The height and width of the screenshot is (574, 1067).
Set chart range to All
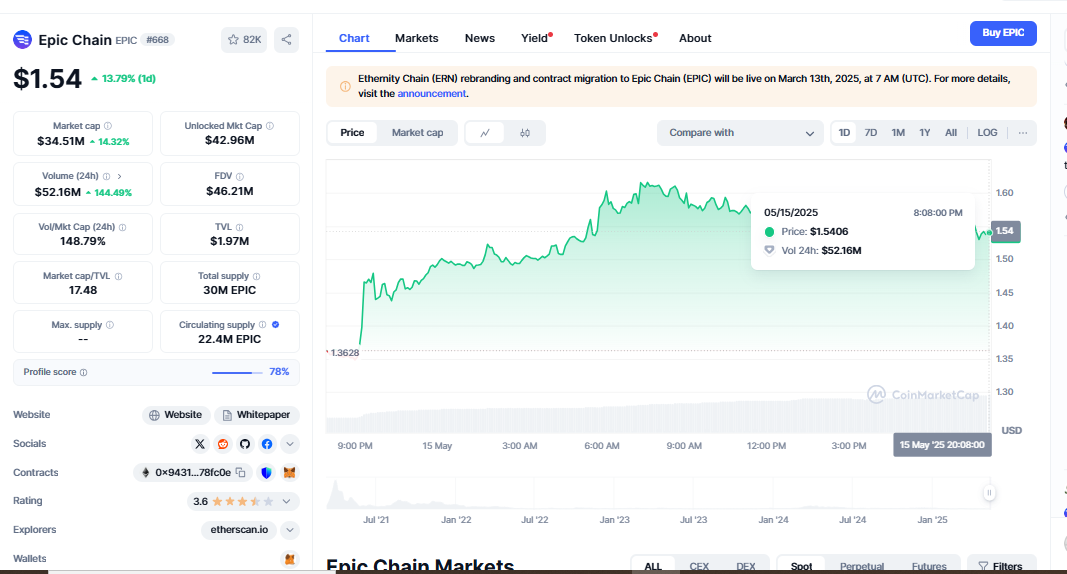[951, 133]
